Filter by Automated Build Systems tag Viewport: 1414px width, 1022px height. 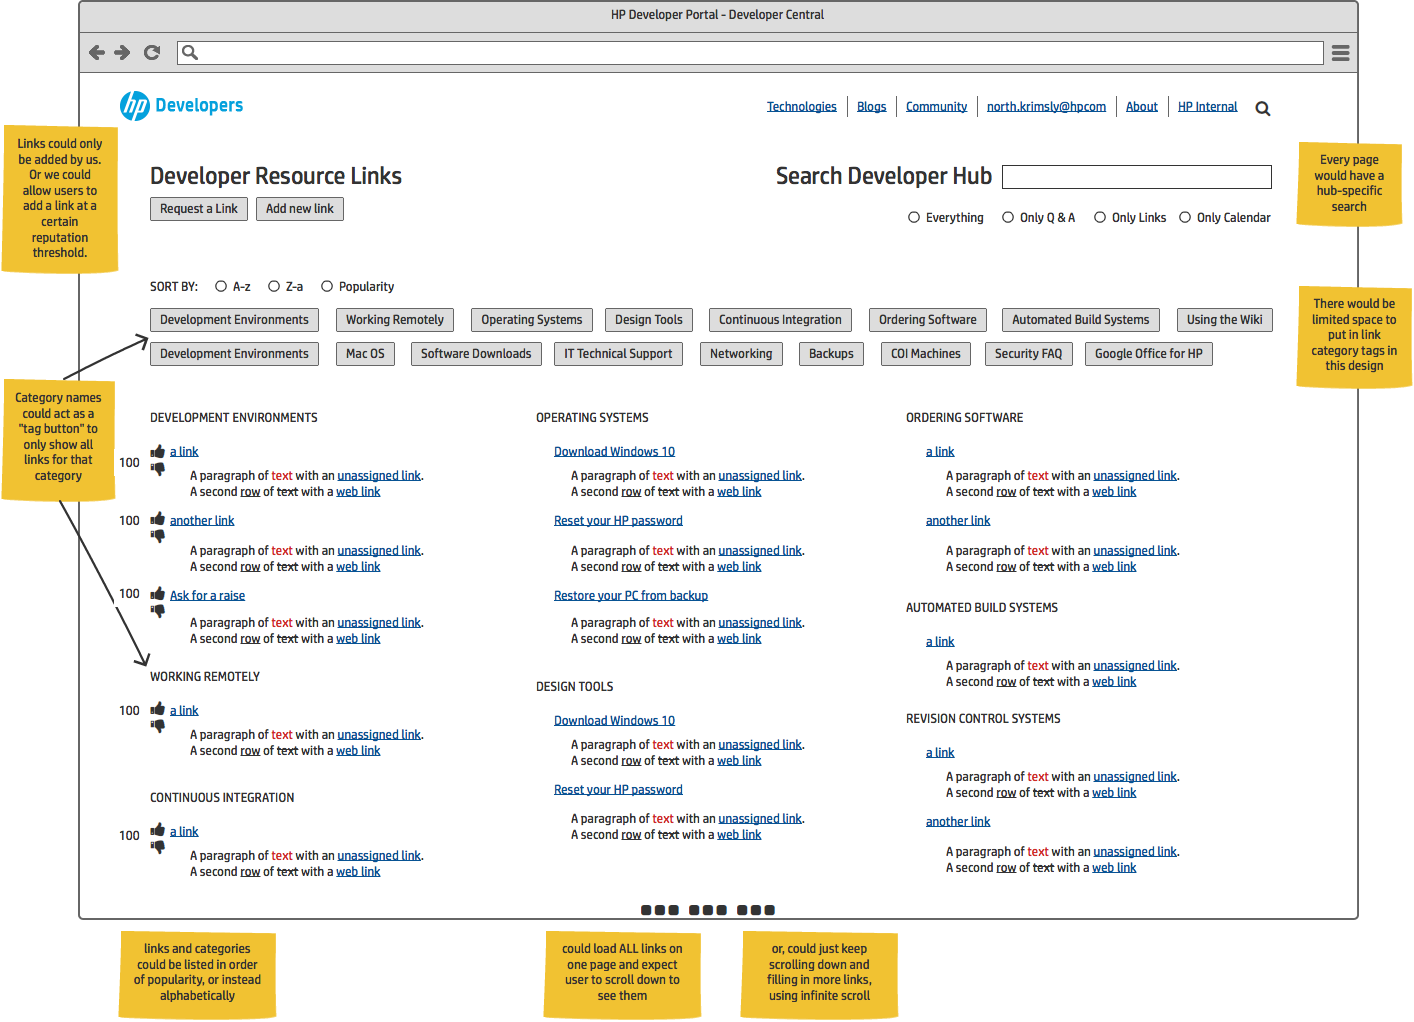click(1081, 320)
